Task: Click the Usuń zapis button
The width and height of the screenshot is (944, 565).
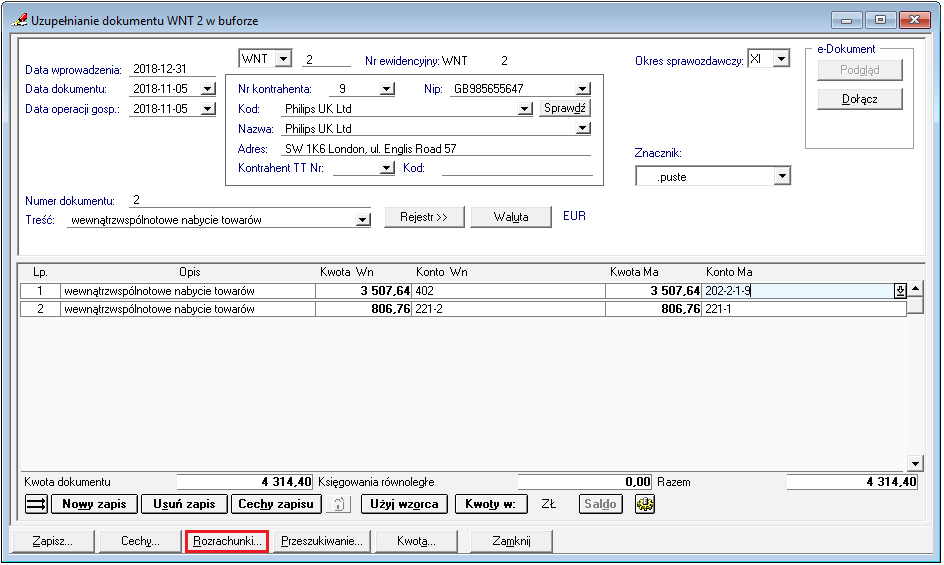Action: click(184, 504)
